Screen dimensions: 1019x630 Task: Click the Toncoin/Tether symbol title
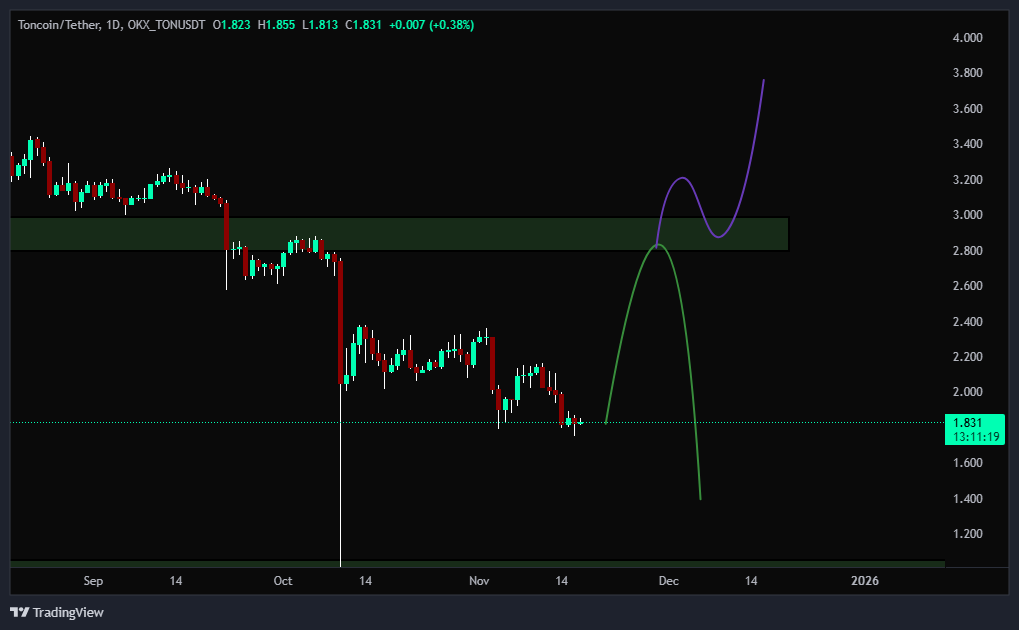(58, 23)
